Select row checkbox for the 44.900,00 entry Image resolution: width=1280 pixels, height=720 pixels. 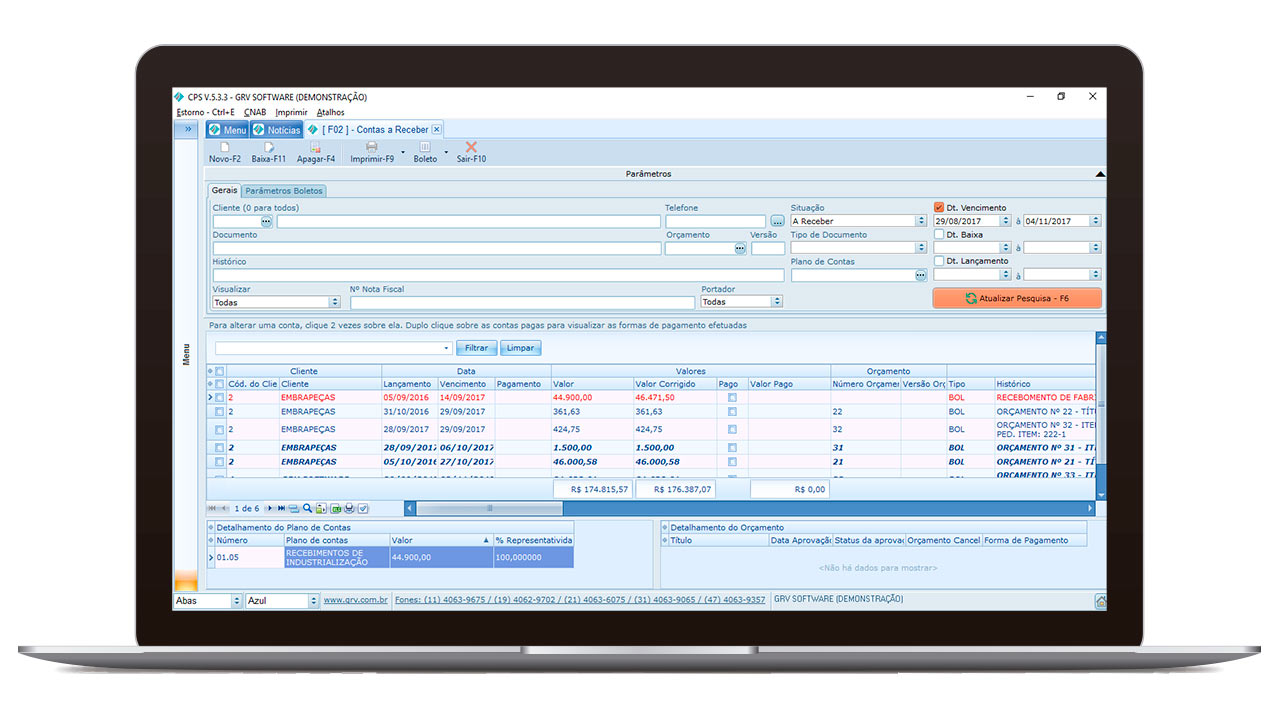coord(220,397)
